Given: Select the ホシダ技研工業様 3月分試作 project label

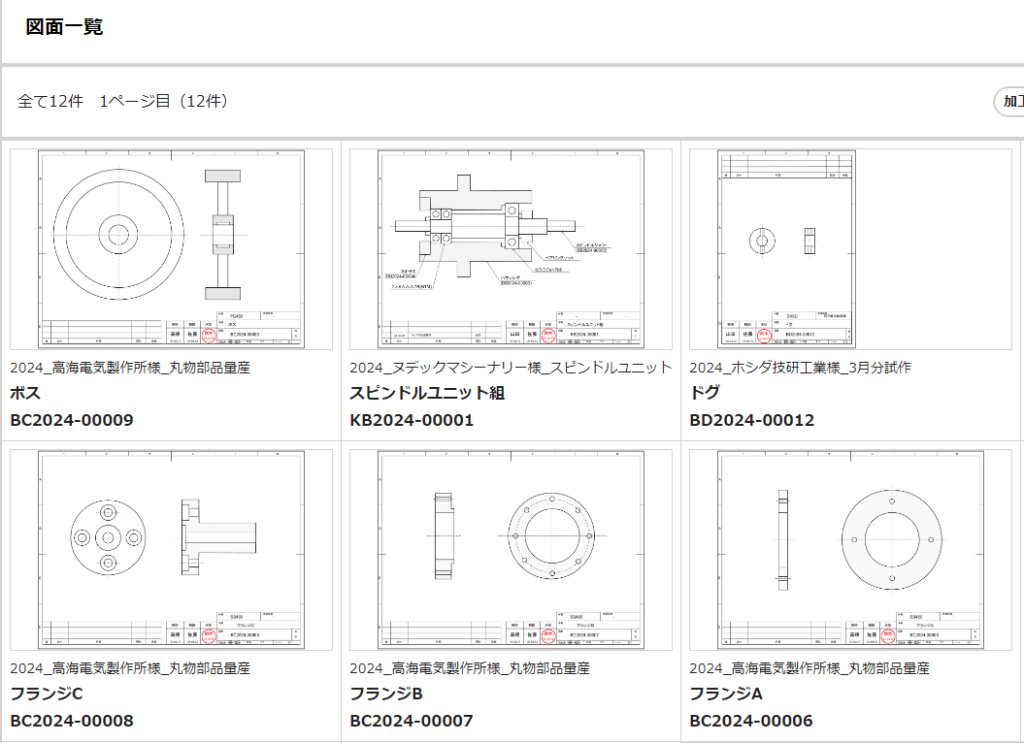Looking at the screenshot, I should (800, 368).
